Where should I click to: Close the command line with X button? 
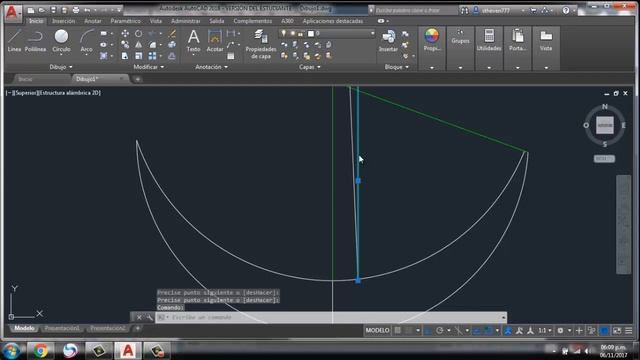[x=139, y=317]
